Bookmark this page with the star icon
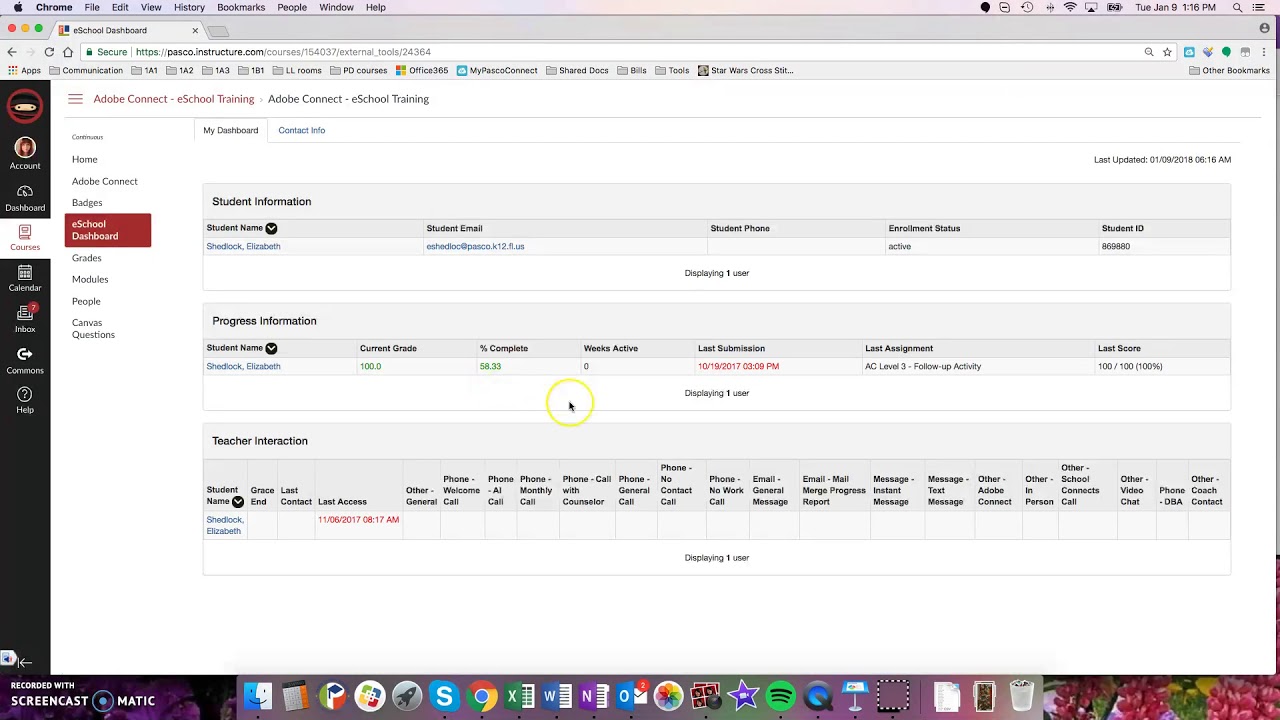Viewport: 1280px width, 720px height. tap(1167, 52)
